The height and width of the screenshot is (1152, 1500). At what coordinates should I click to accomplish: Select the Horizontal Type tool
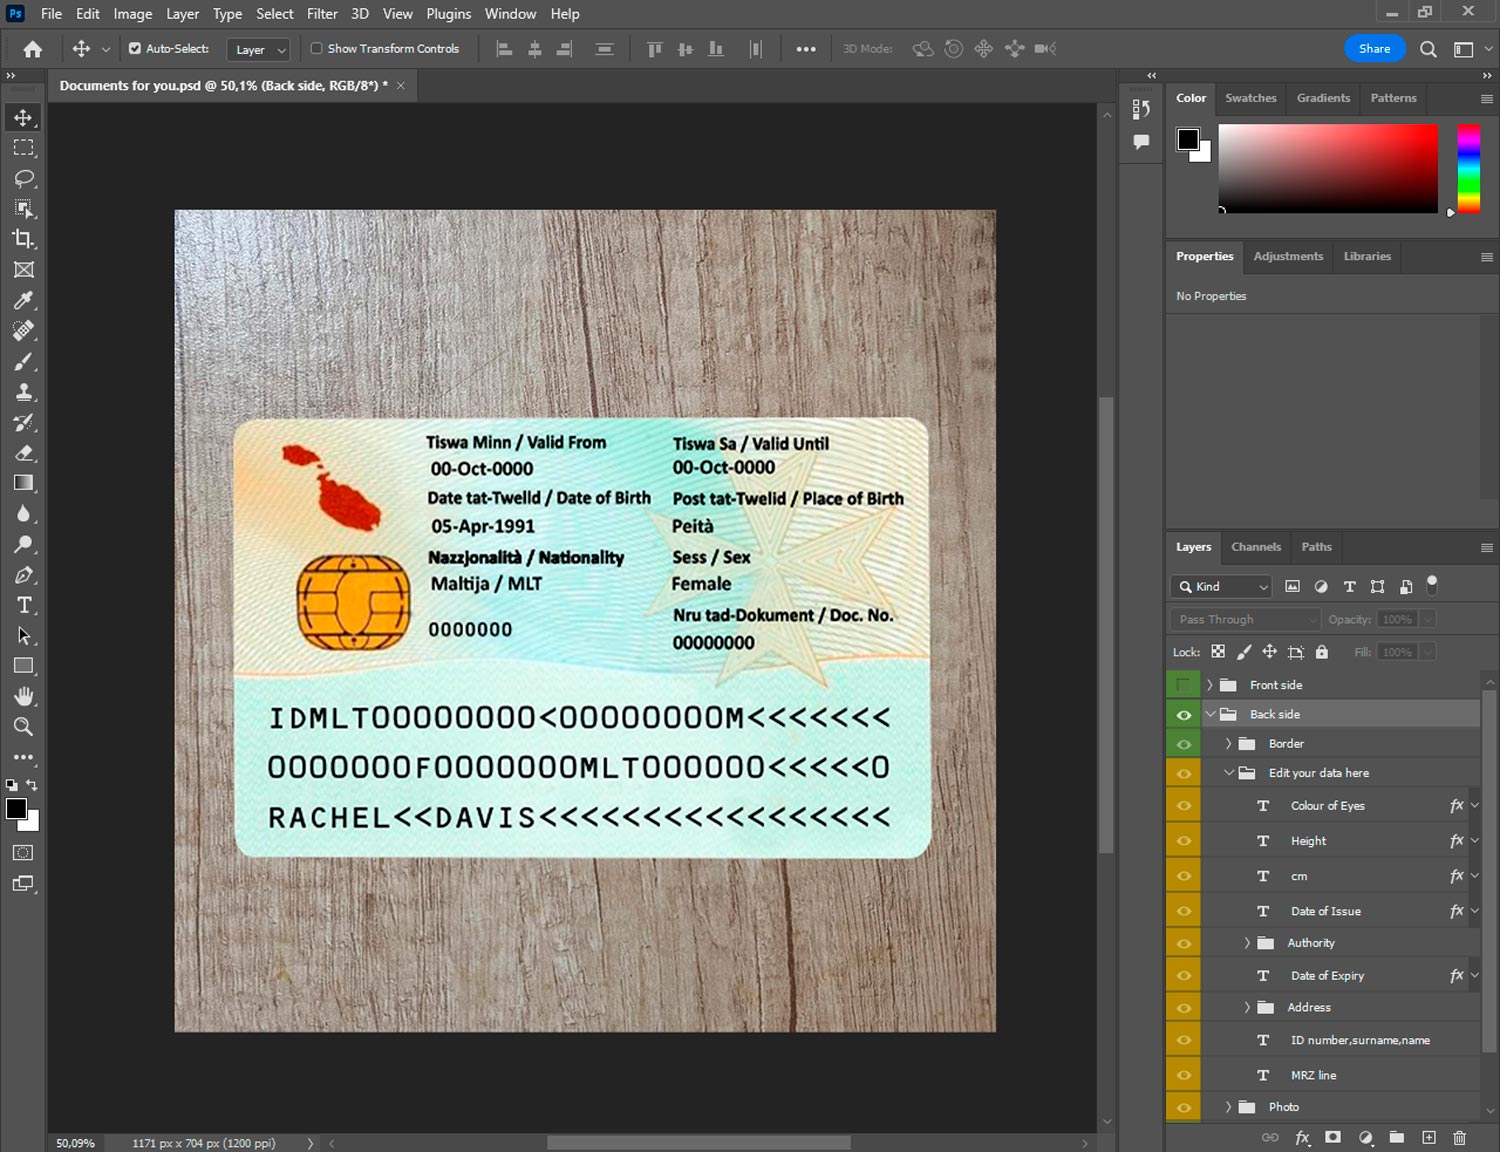tap(24, 605)
